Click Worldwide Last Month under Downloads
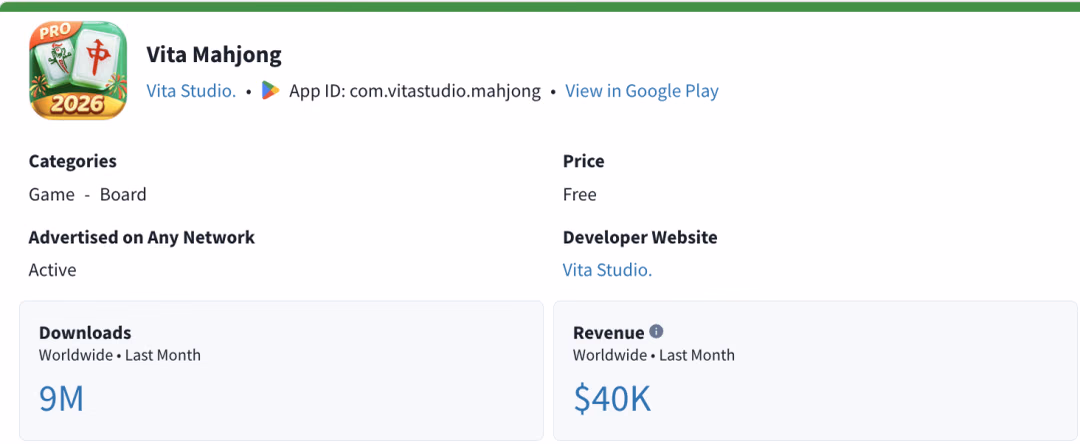Viewport: 1080px width, 444px height. click(x=120, y=355)
